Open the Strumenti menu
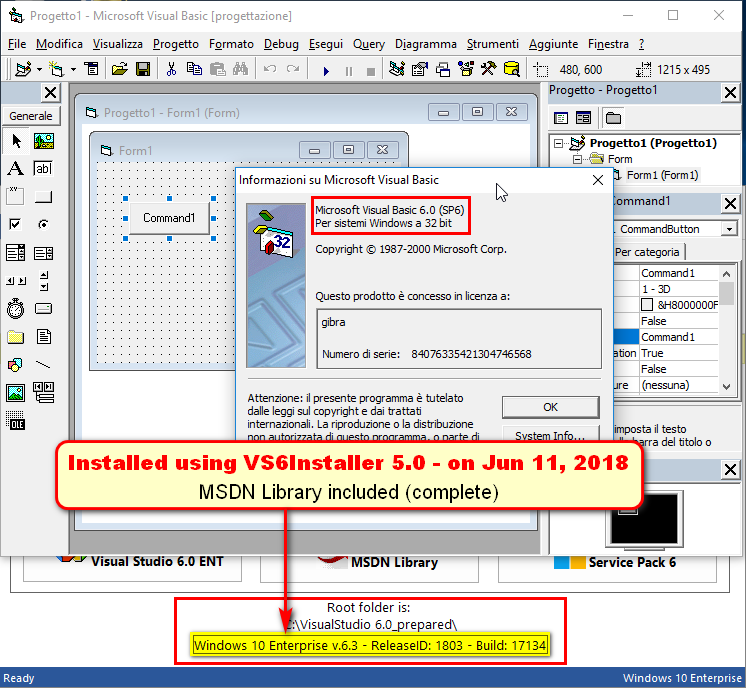746x688 pixels. (492, 44)
